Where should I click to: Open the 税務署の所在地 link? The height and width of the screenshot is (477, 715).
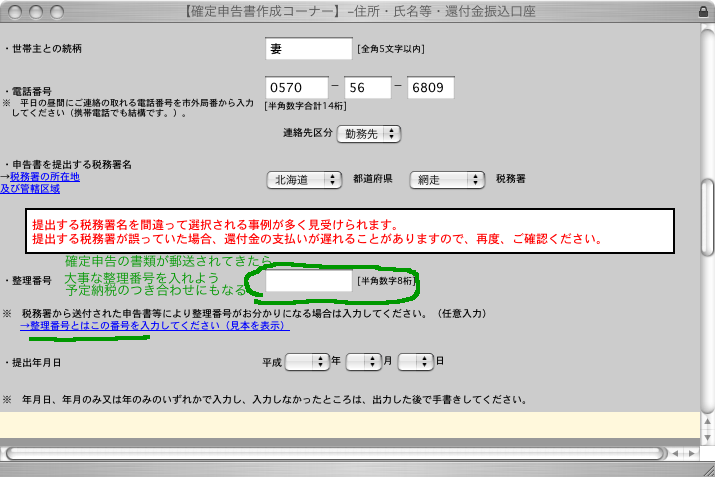click(43, 176)
